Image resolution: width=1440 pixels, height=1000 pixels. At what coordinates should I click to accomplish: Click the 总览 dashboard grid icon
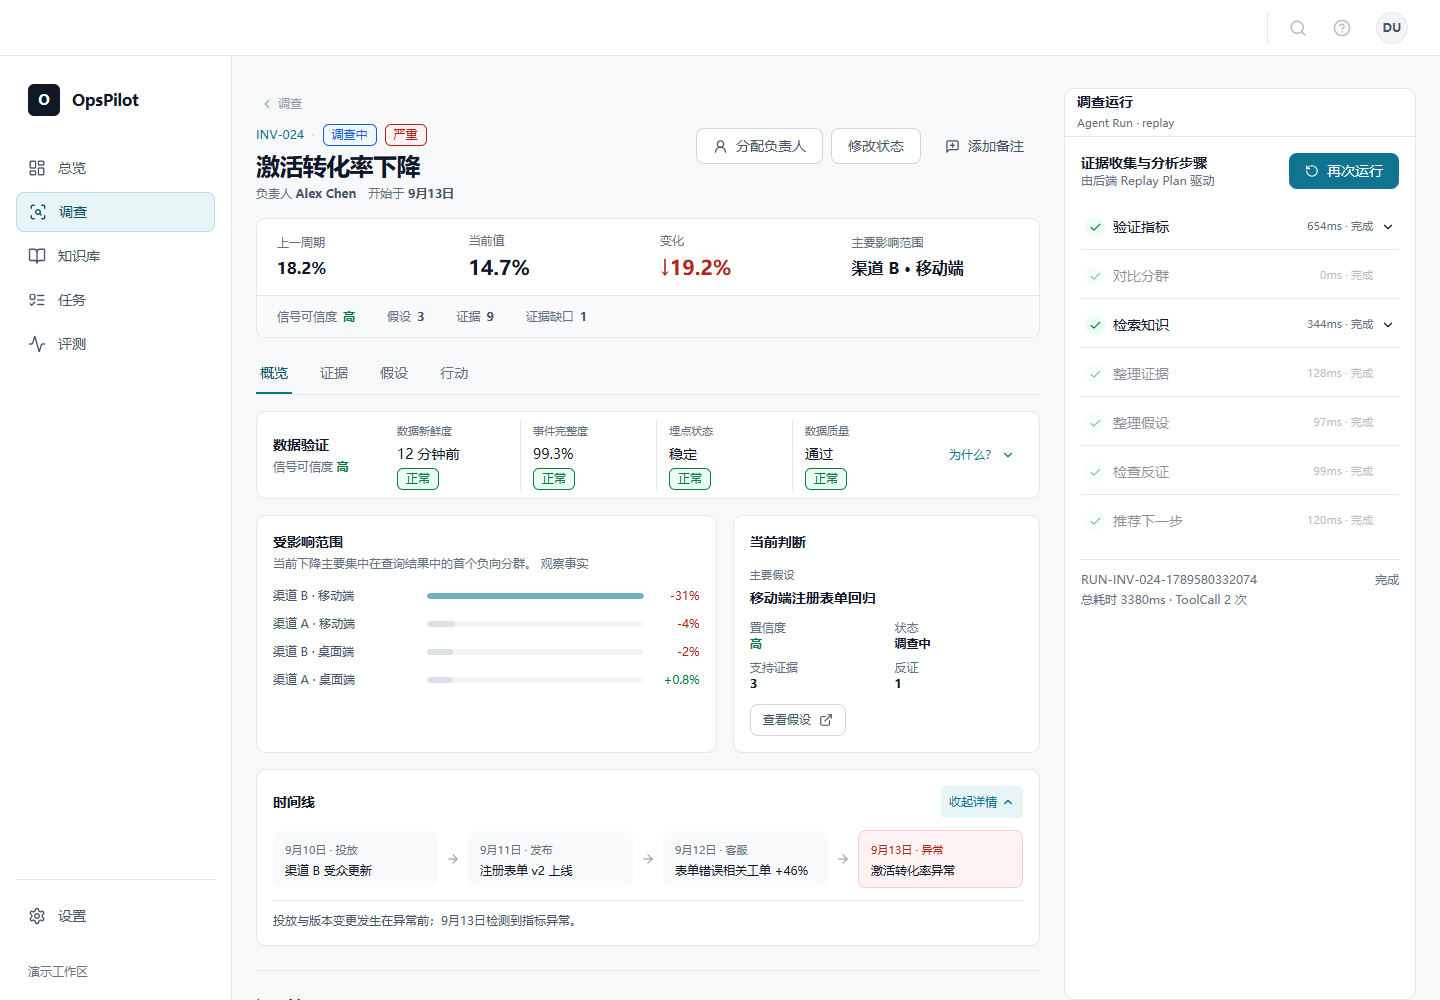click(x=37, y=168)
